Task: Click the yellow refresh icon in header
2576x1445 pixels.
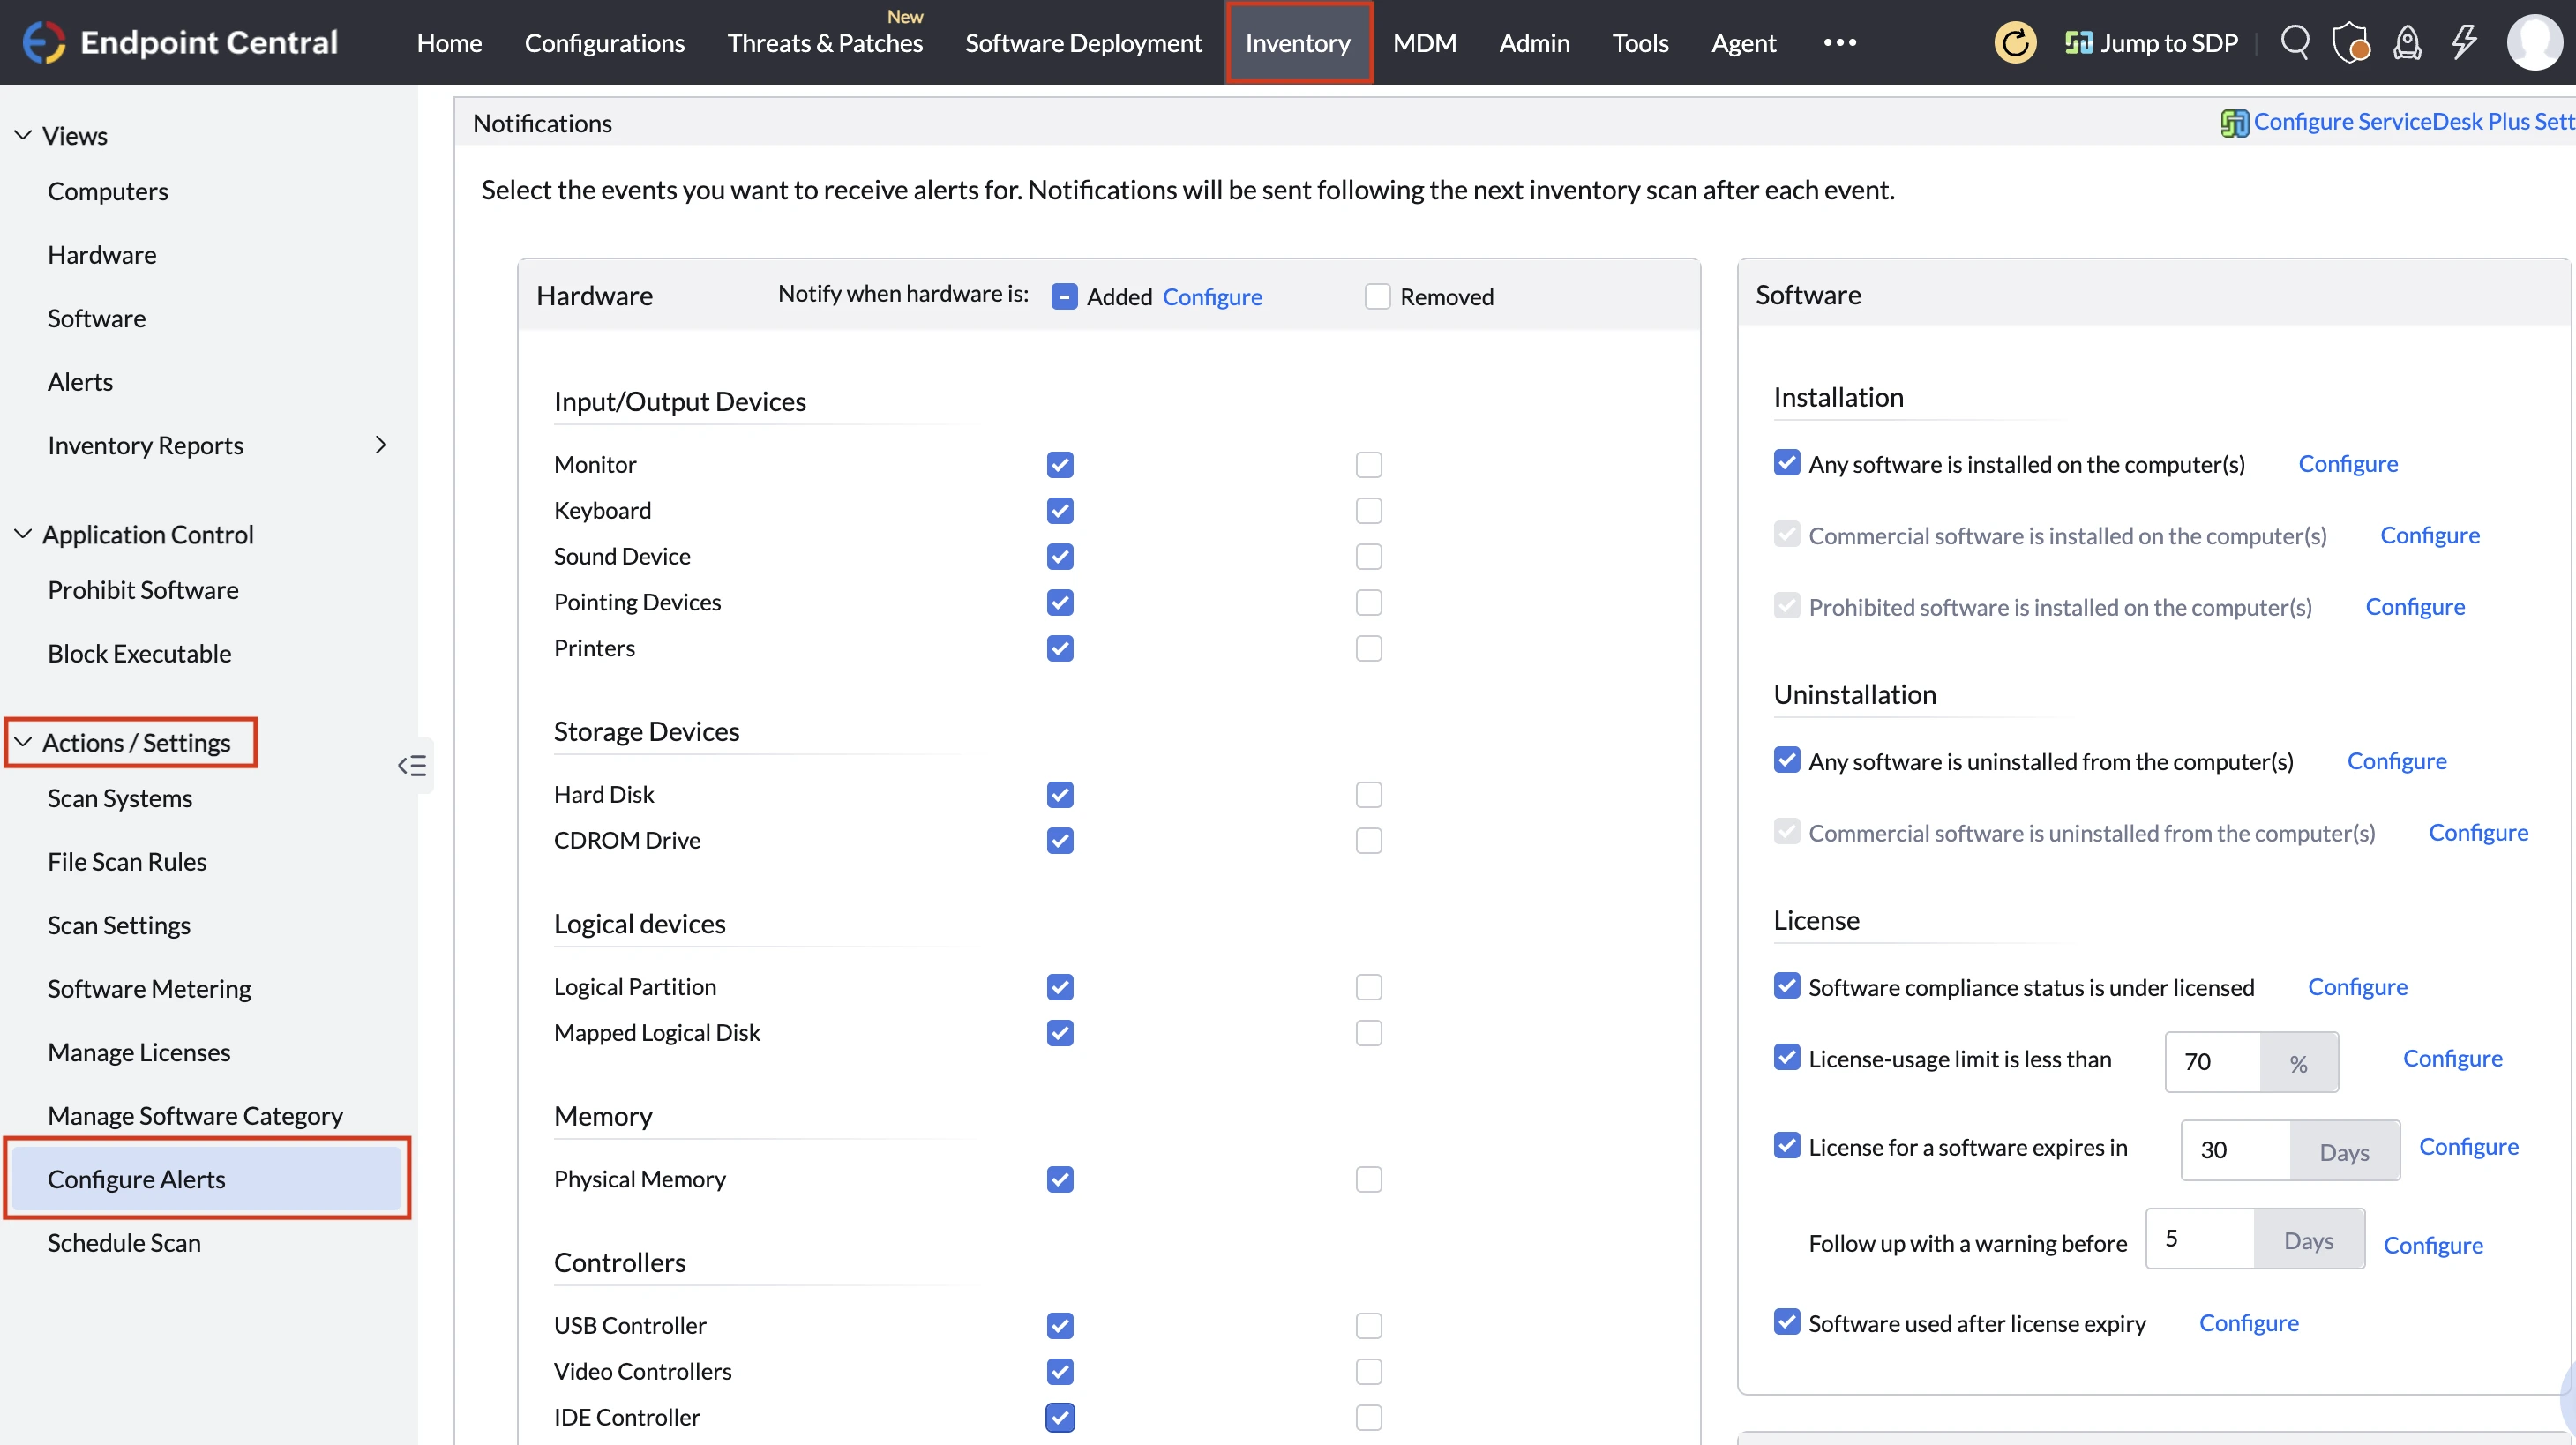Action: [x=2014, y=43]
